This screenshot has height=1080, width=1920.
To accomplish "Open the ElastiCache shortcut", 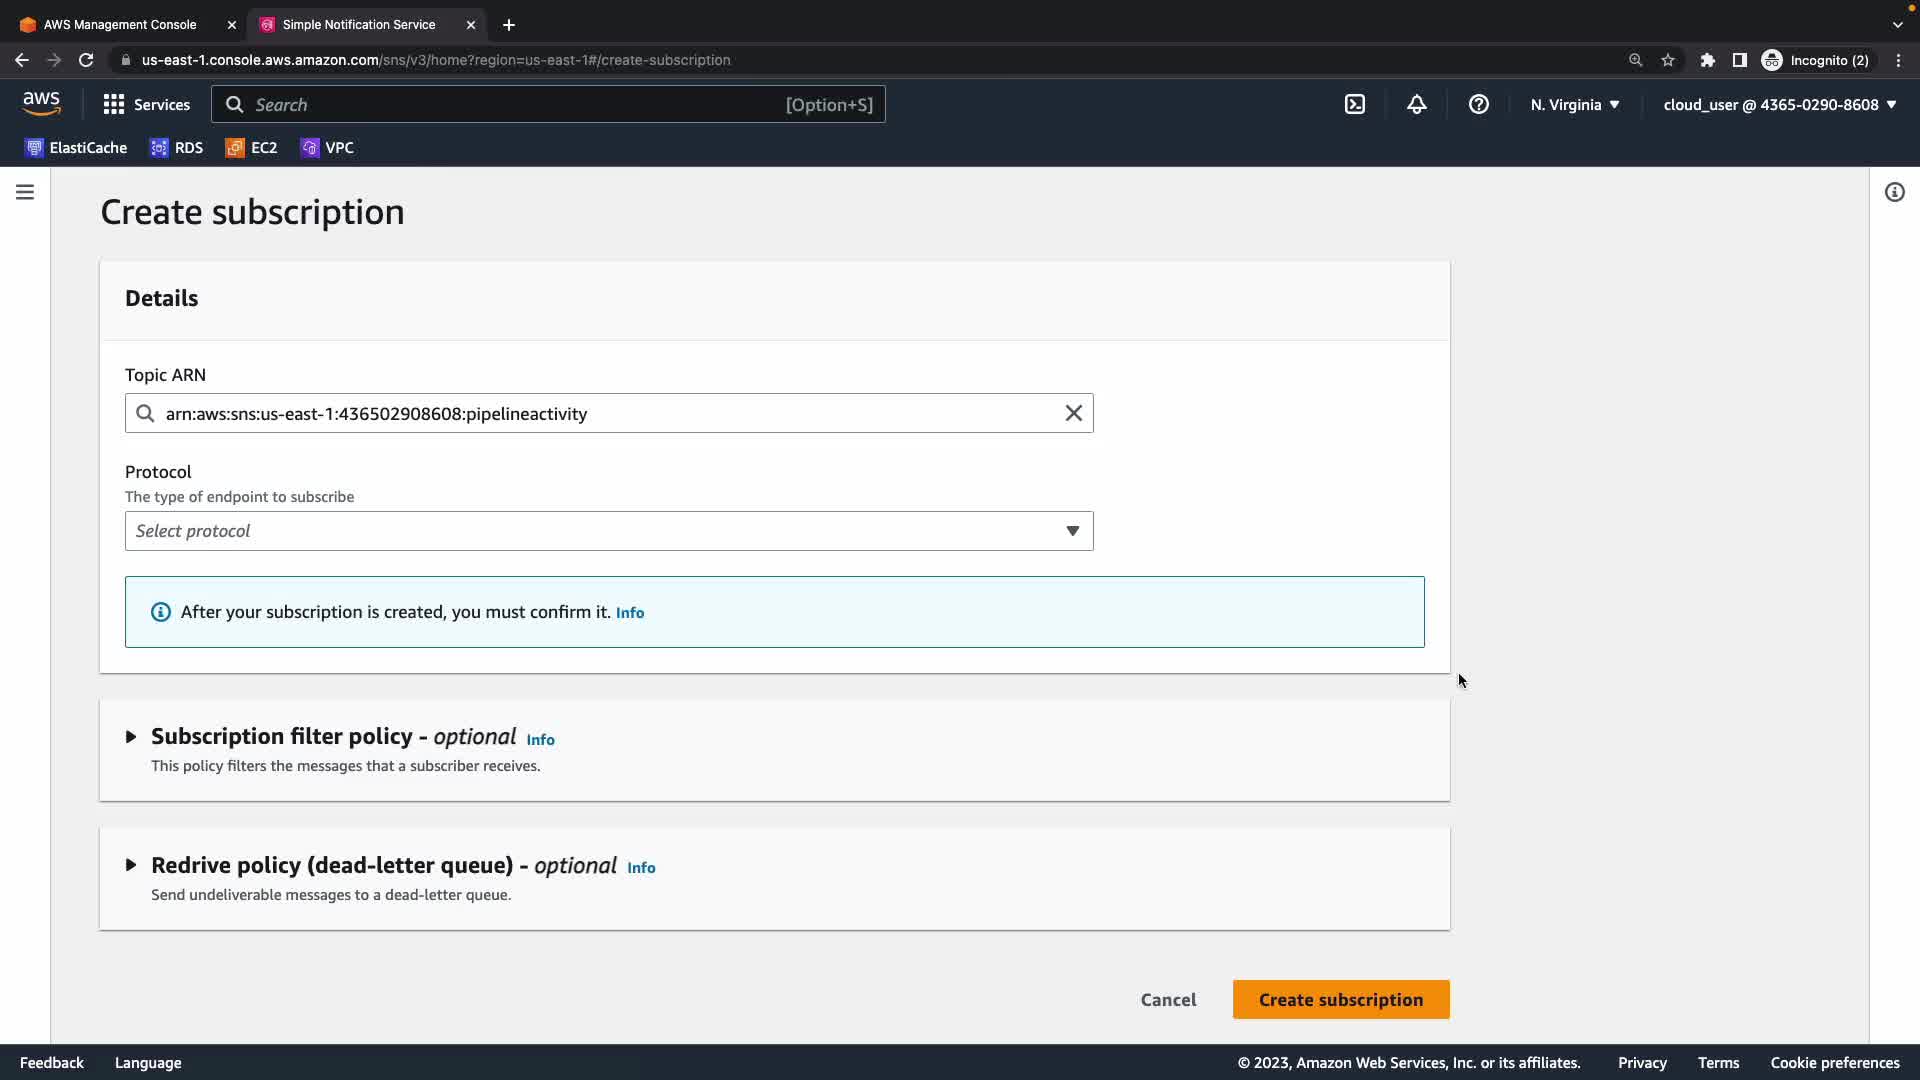I will tap(76, 148).
